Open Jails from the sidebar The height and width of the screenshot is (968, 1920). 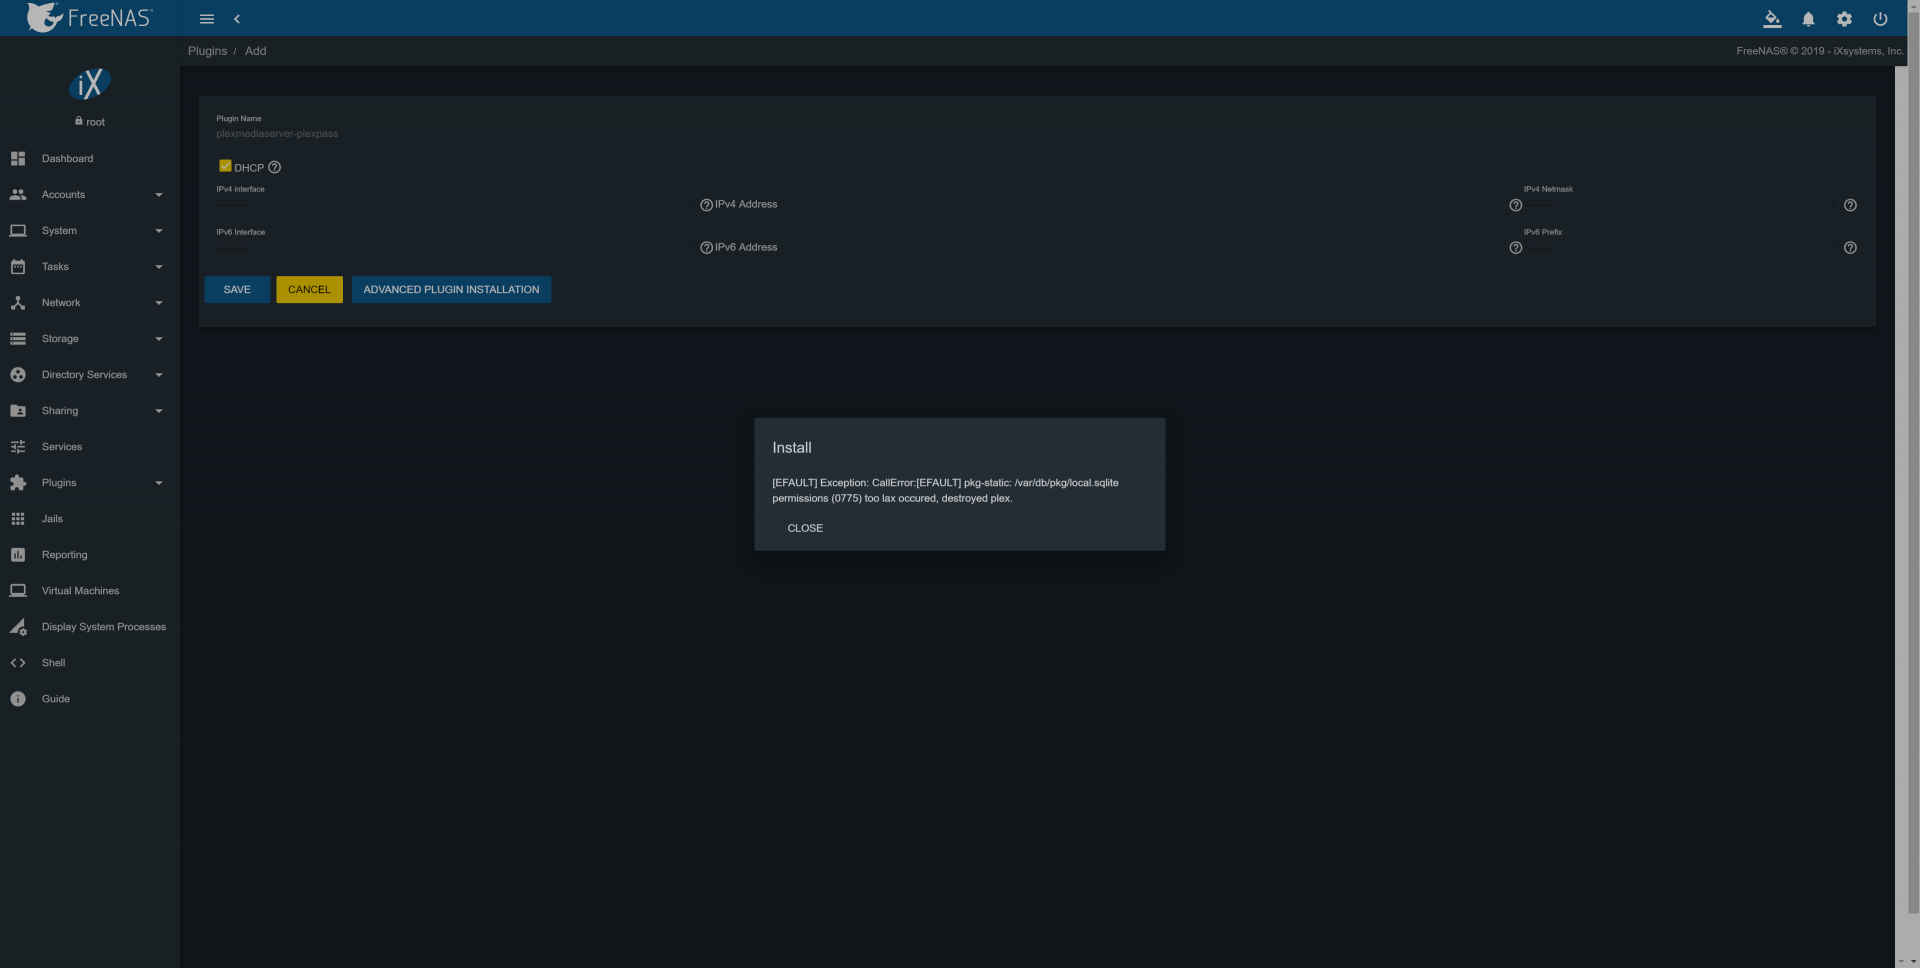click(x=52, y=519)
